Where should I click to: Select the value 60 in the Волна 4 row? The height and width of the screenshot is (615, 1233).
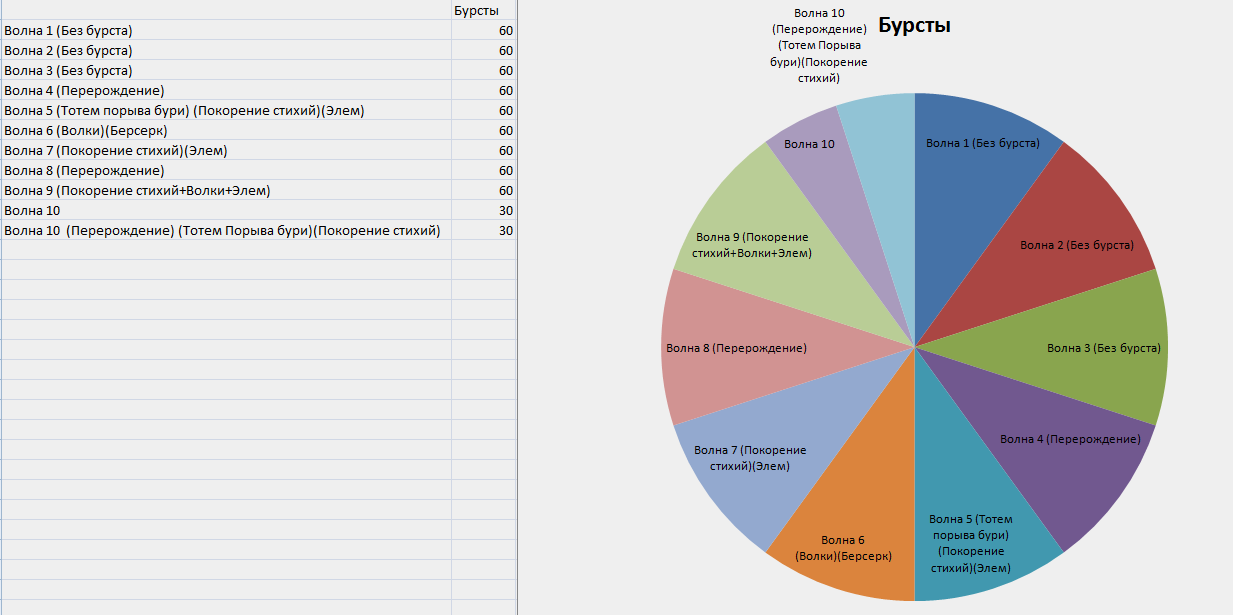pos(484,90)
